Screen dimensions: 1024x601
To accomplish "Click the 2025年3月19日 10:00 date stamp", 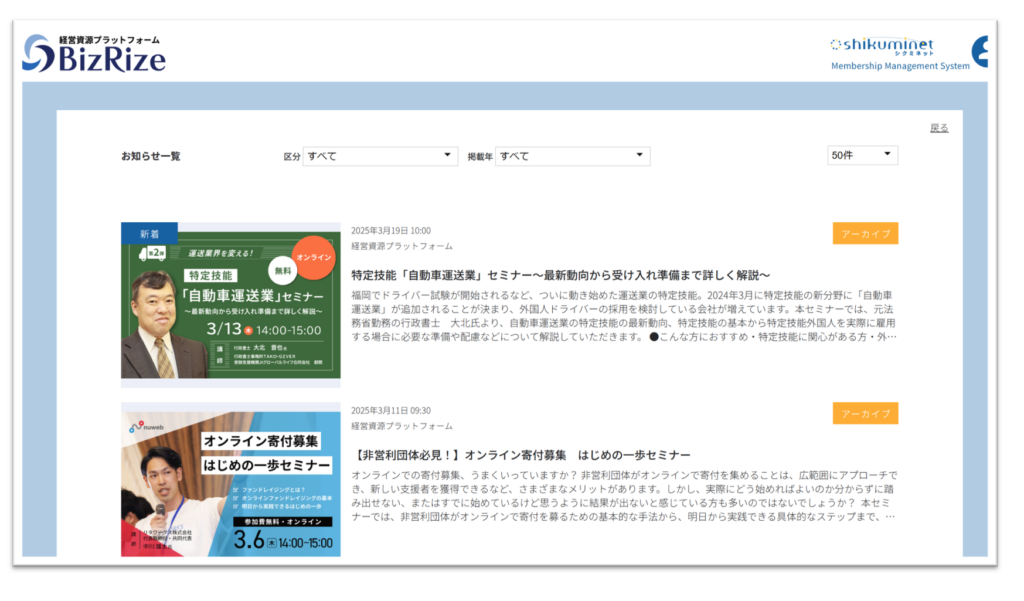I will click(391, 231).
